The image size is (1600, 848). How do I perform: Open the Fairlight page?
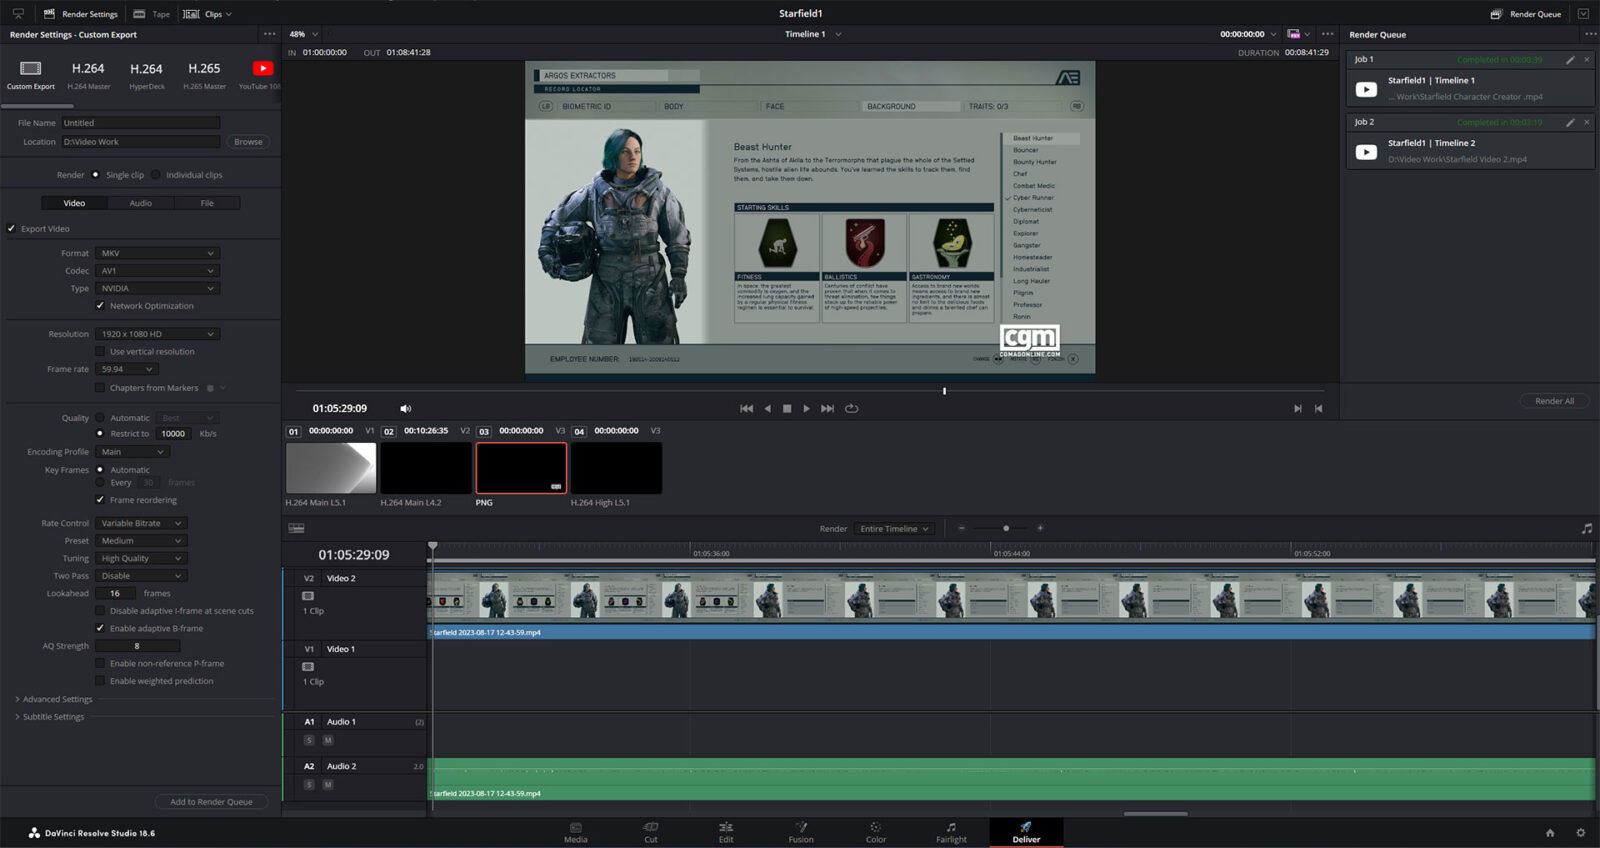(951, 832)
